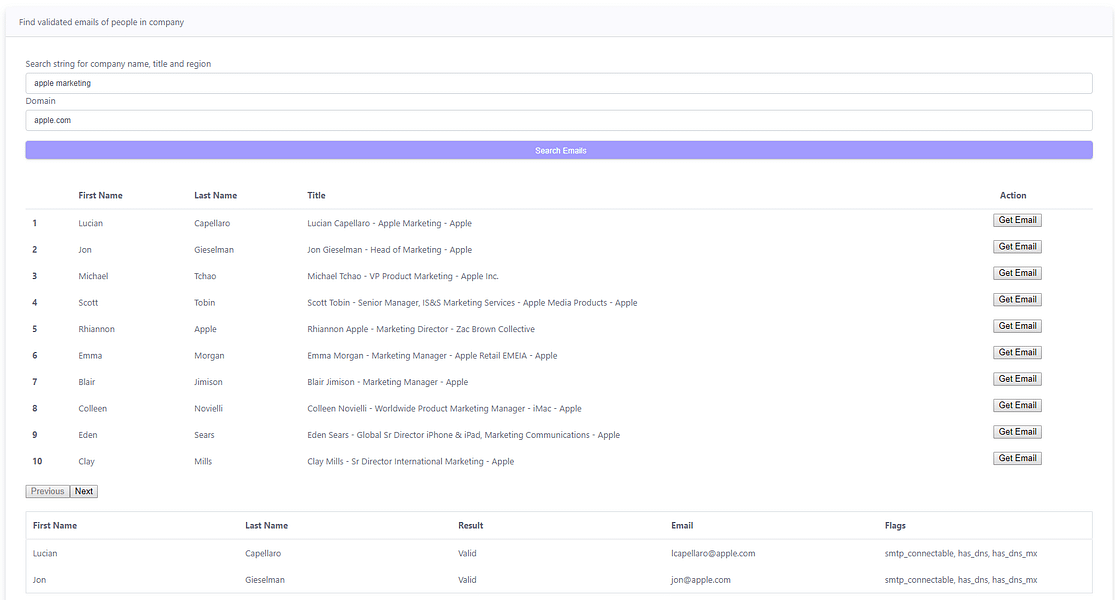The height and width of the screenshot is (600, 1115).
Task: Get email for Michael Tchao
Action: point(1017,273)
